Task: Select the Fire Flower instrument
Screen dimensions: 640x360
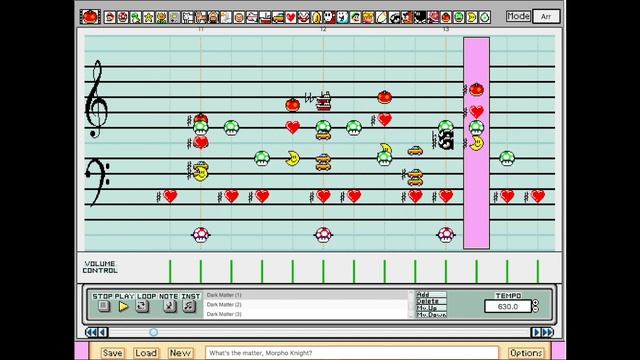Action: pos(161,17)
